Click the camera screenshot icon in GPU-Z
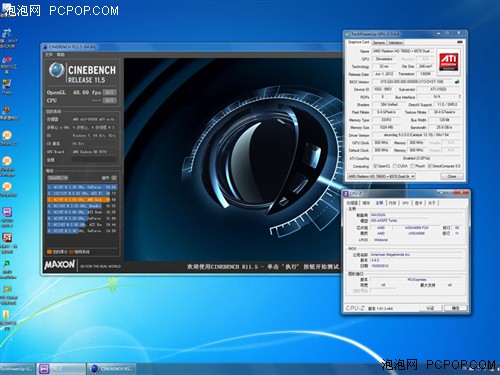The width and height of the screenshot is (500, 375). coord(460,42)
